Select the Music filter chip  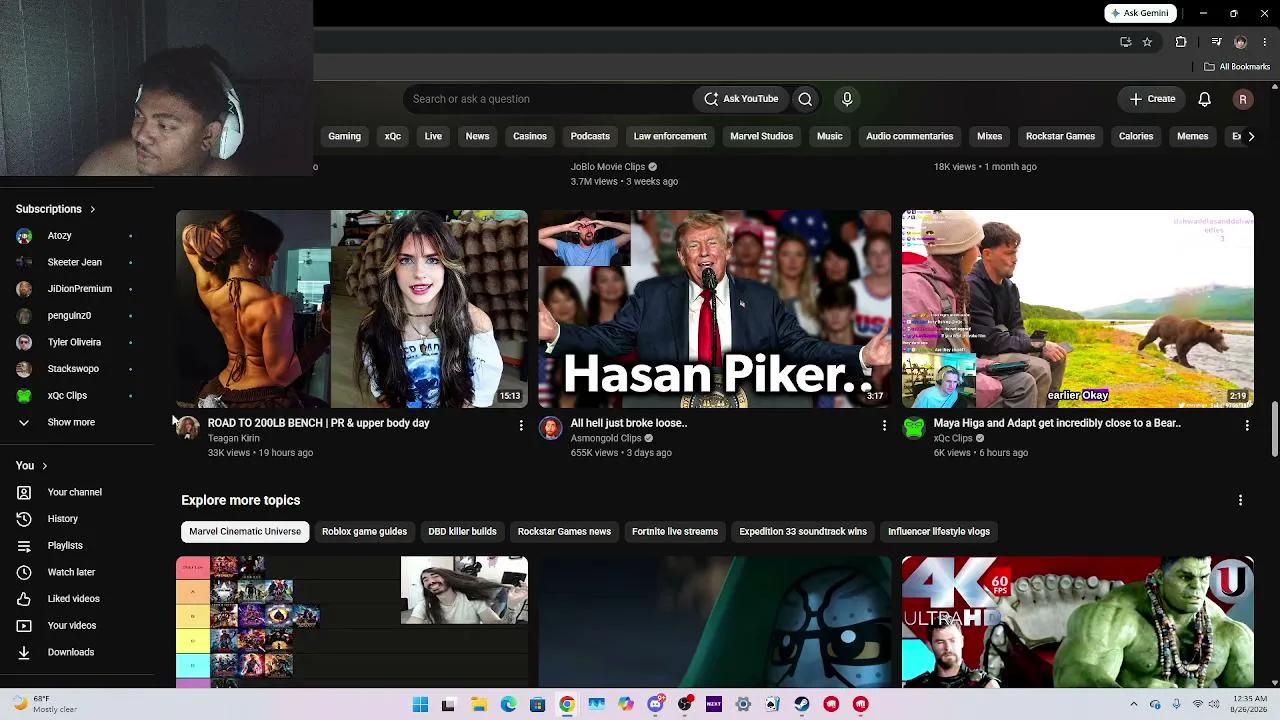point(830,136)
